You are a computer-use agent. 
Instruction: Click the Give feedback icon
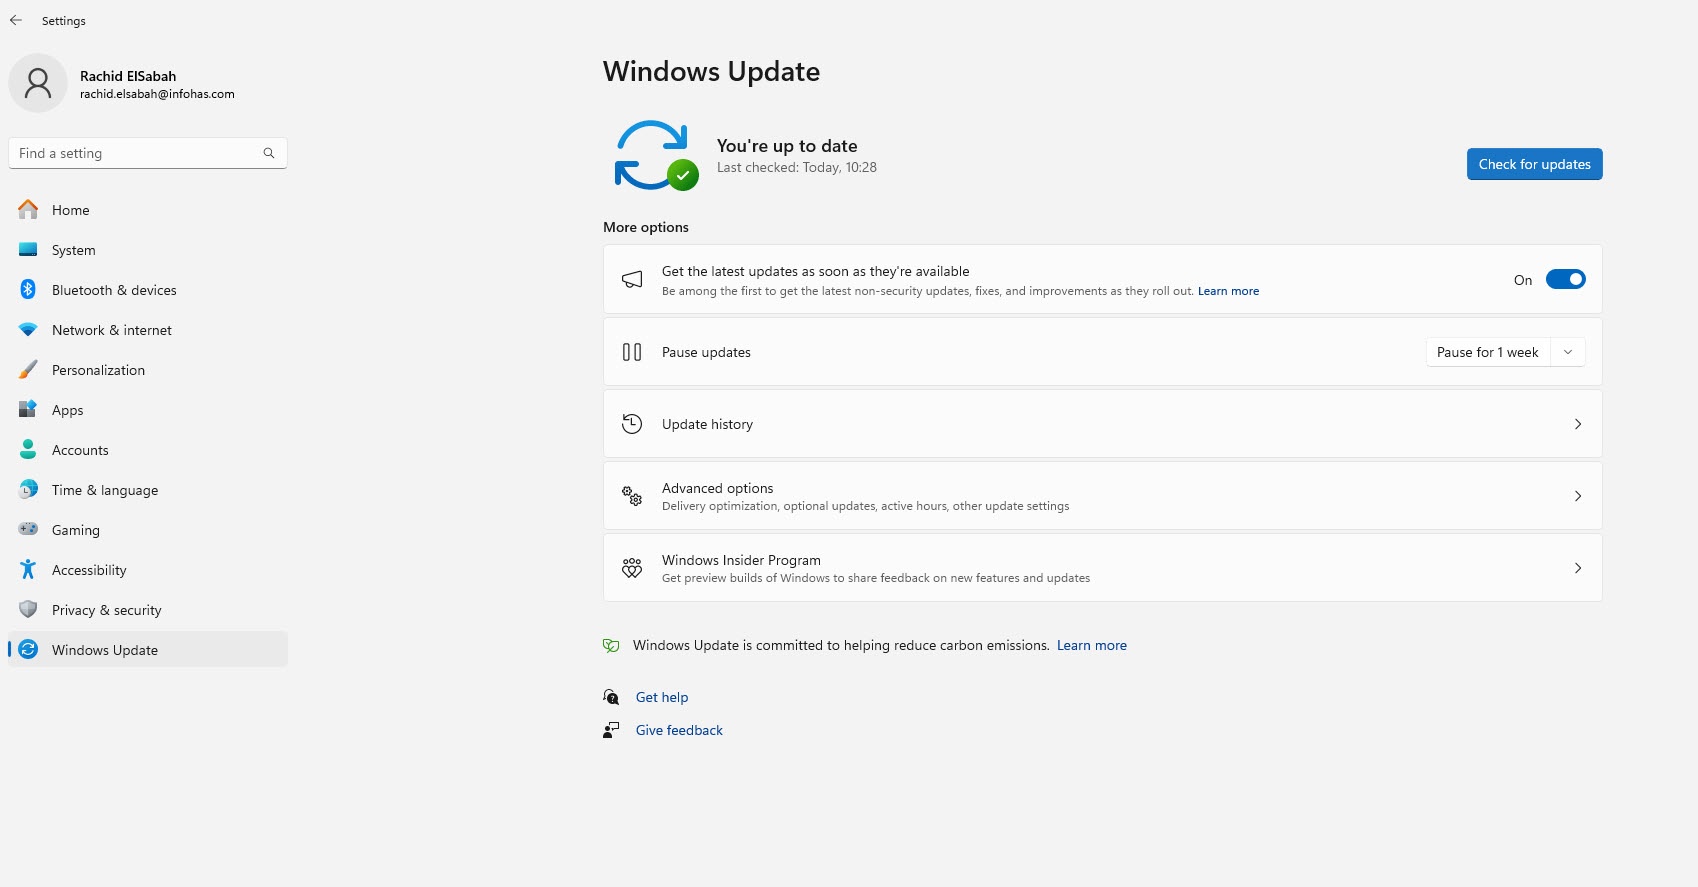pos(611,730)
